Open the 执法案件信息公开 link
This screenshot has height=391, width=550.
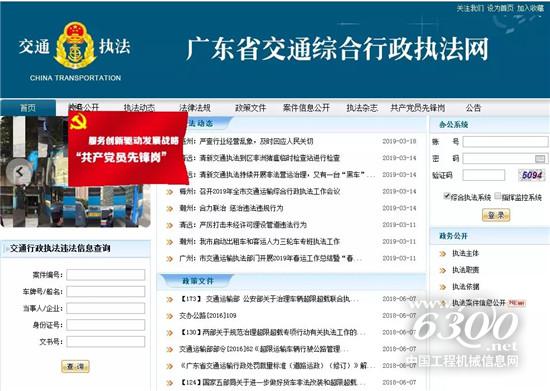478,303
